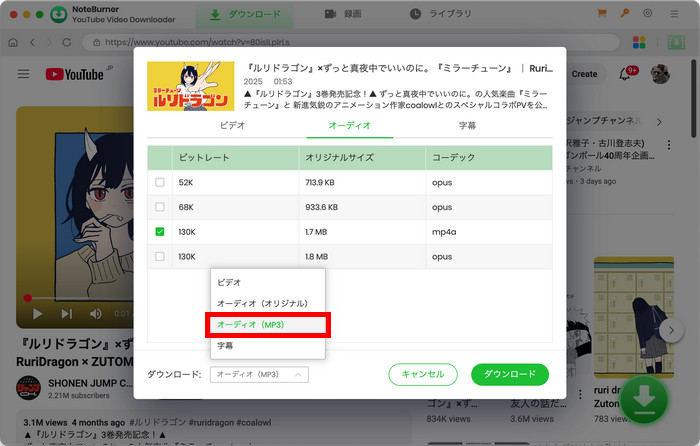This screenshot has height=446, width=700.
Task: Open the 録画 top tab
Action: coord(343,14)
